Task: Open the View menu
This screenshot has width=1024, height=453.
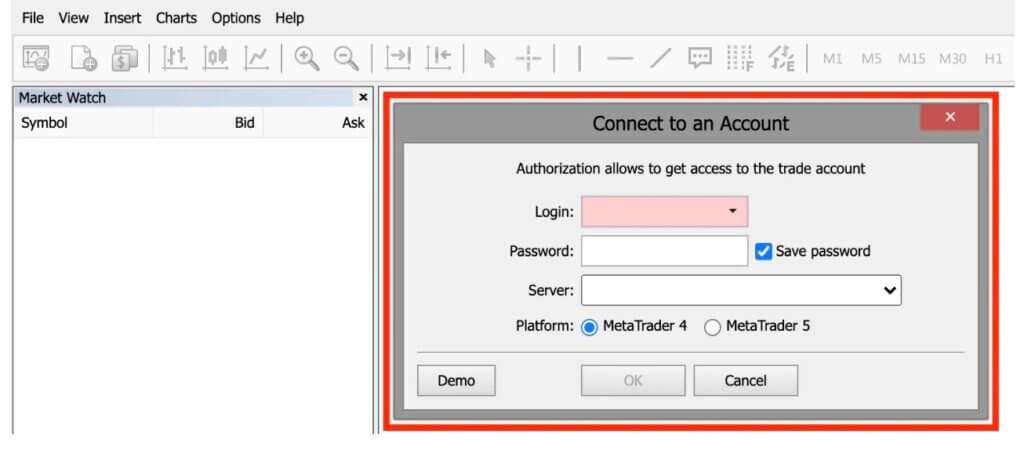Action: (74, 18)
